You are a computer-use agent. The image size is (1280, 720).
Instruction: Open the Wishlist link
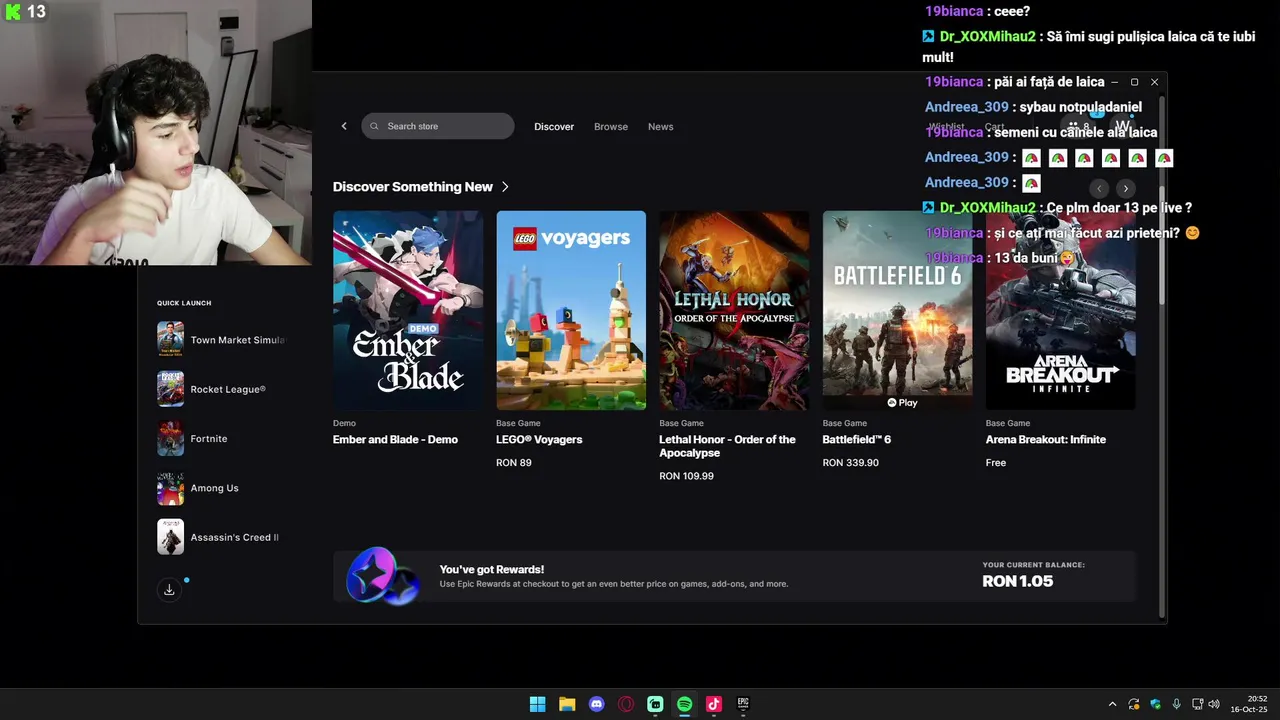point(947,127)
